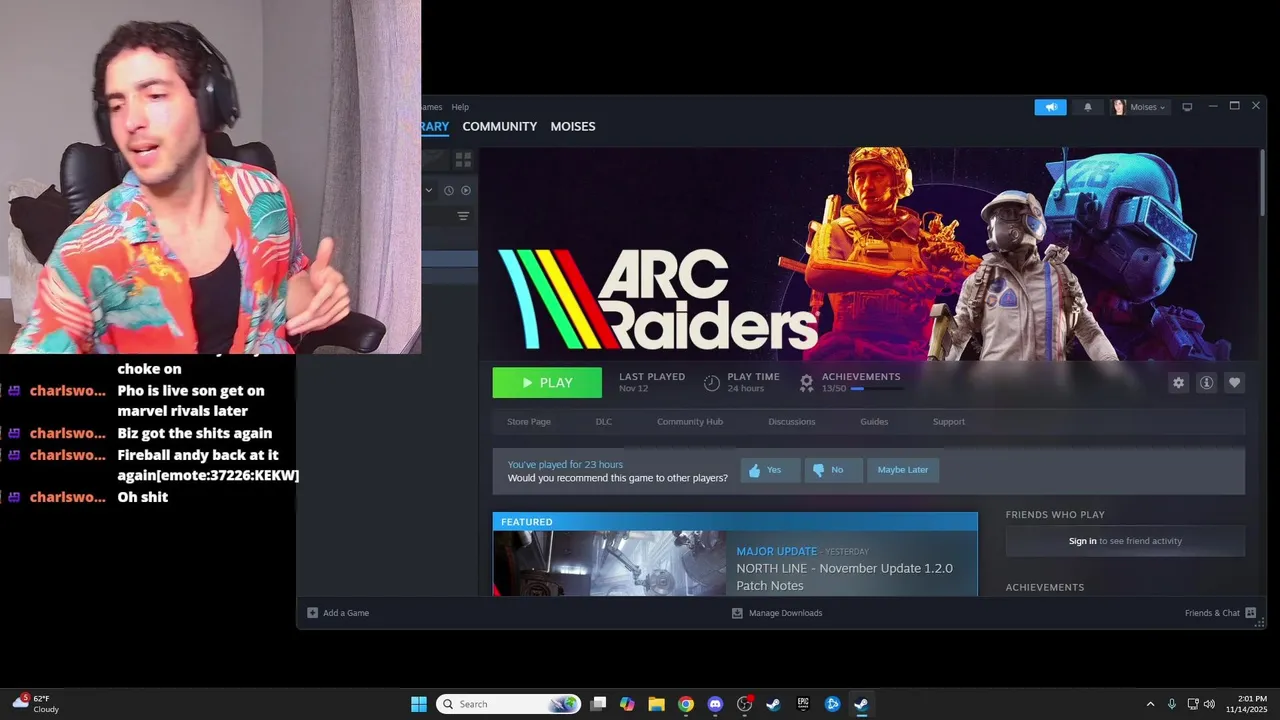
Task: Open the Achievements ribbon icon
Action: (x=807, y=383)
